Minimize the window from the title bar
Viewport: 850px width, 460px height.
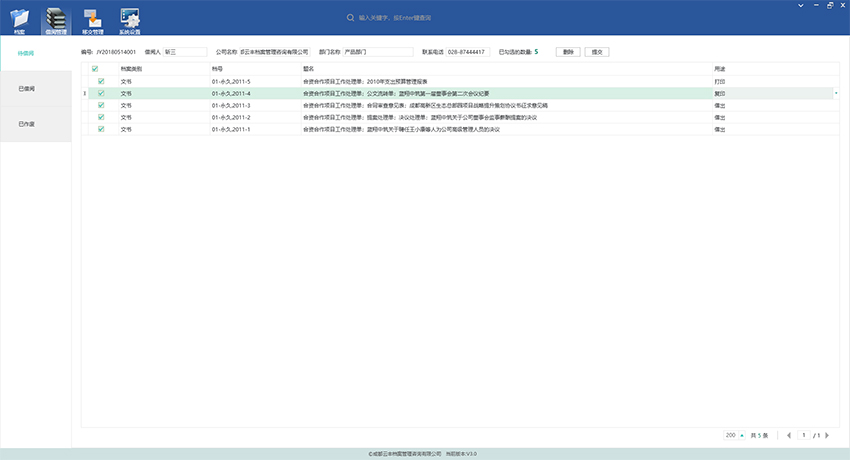click(816, 5)
